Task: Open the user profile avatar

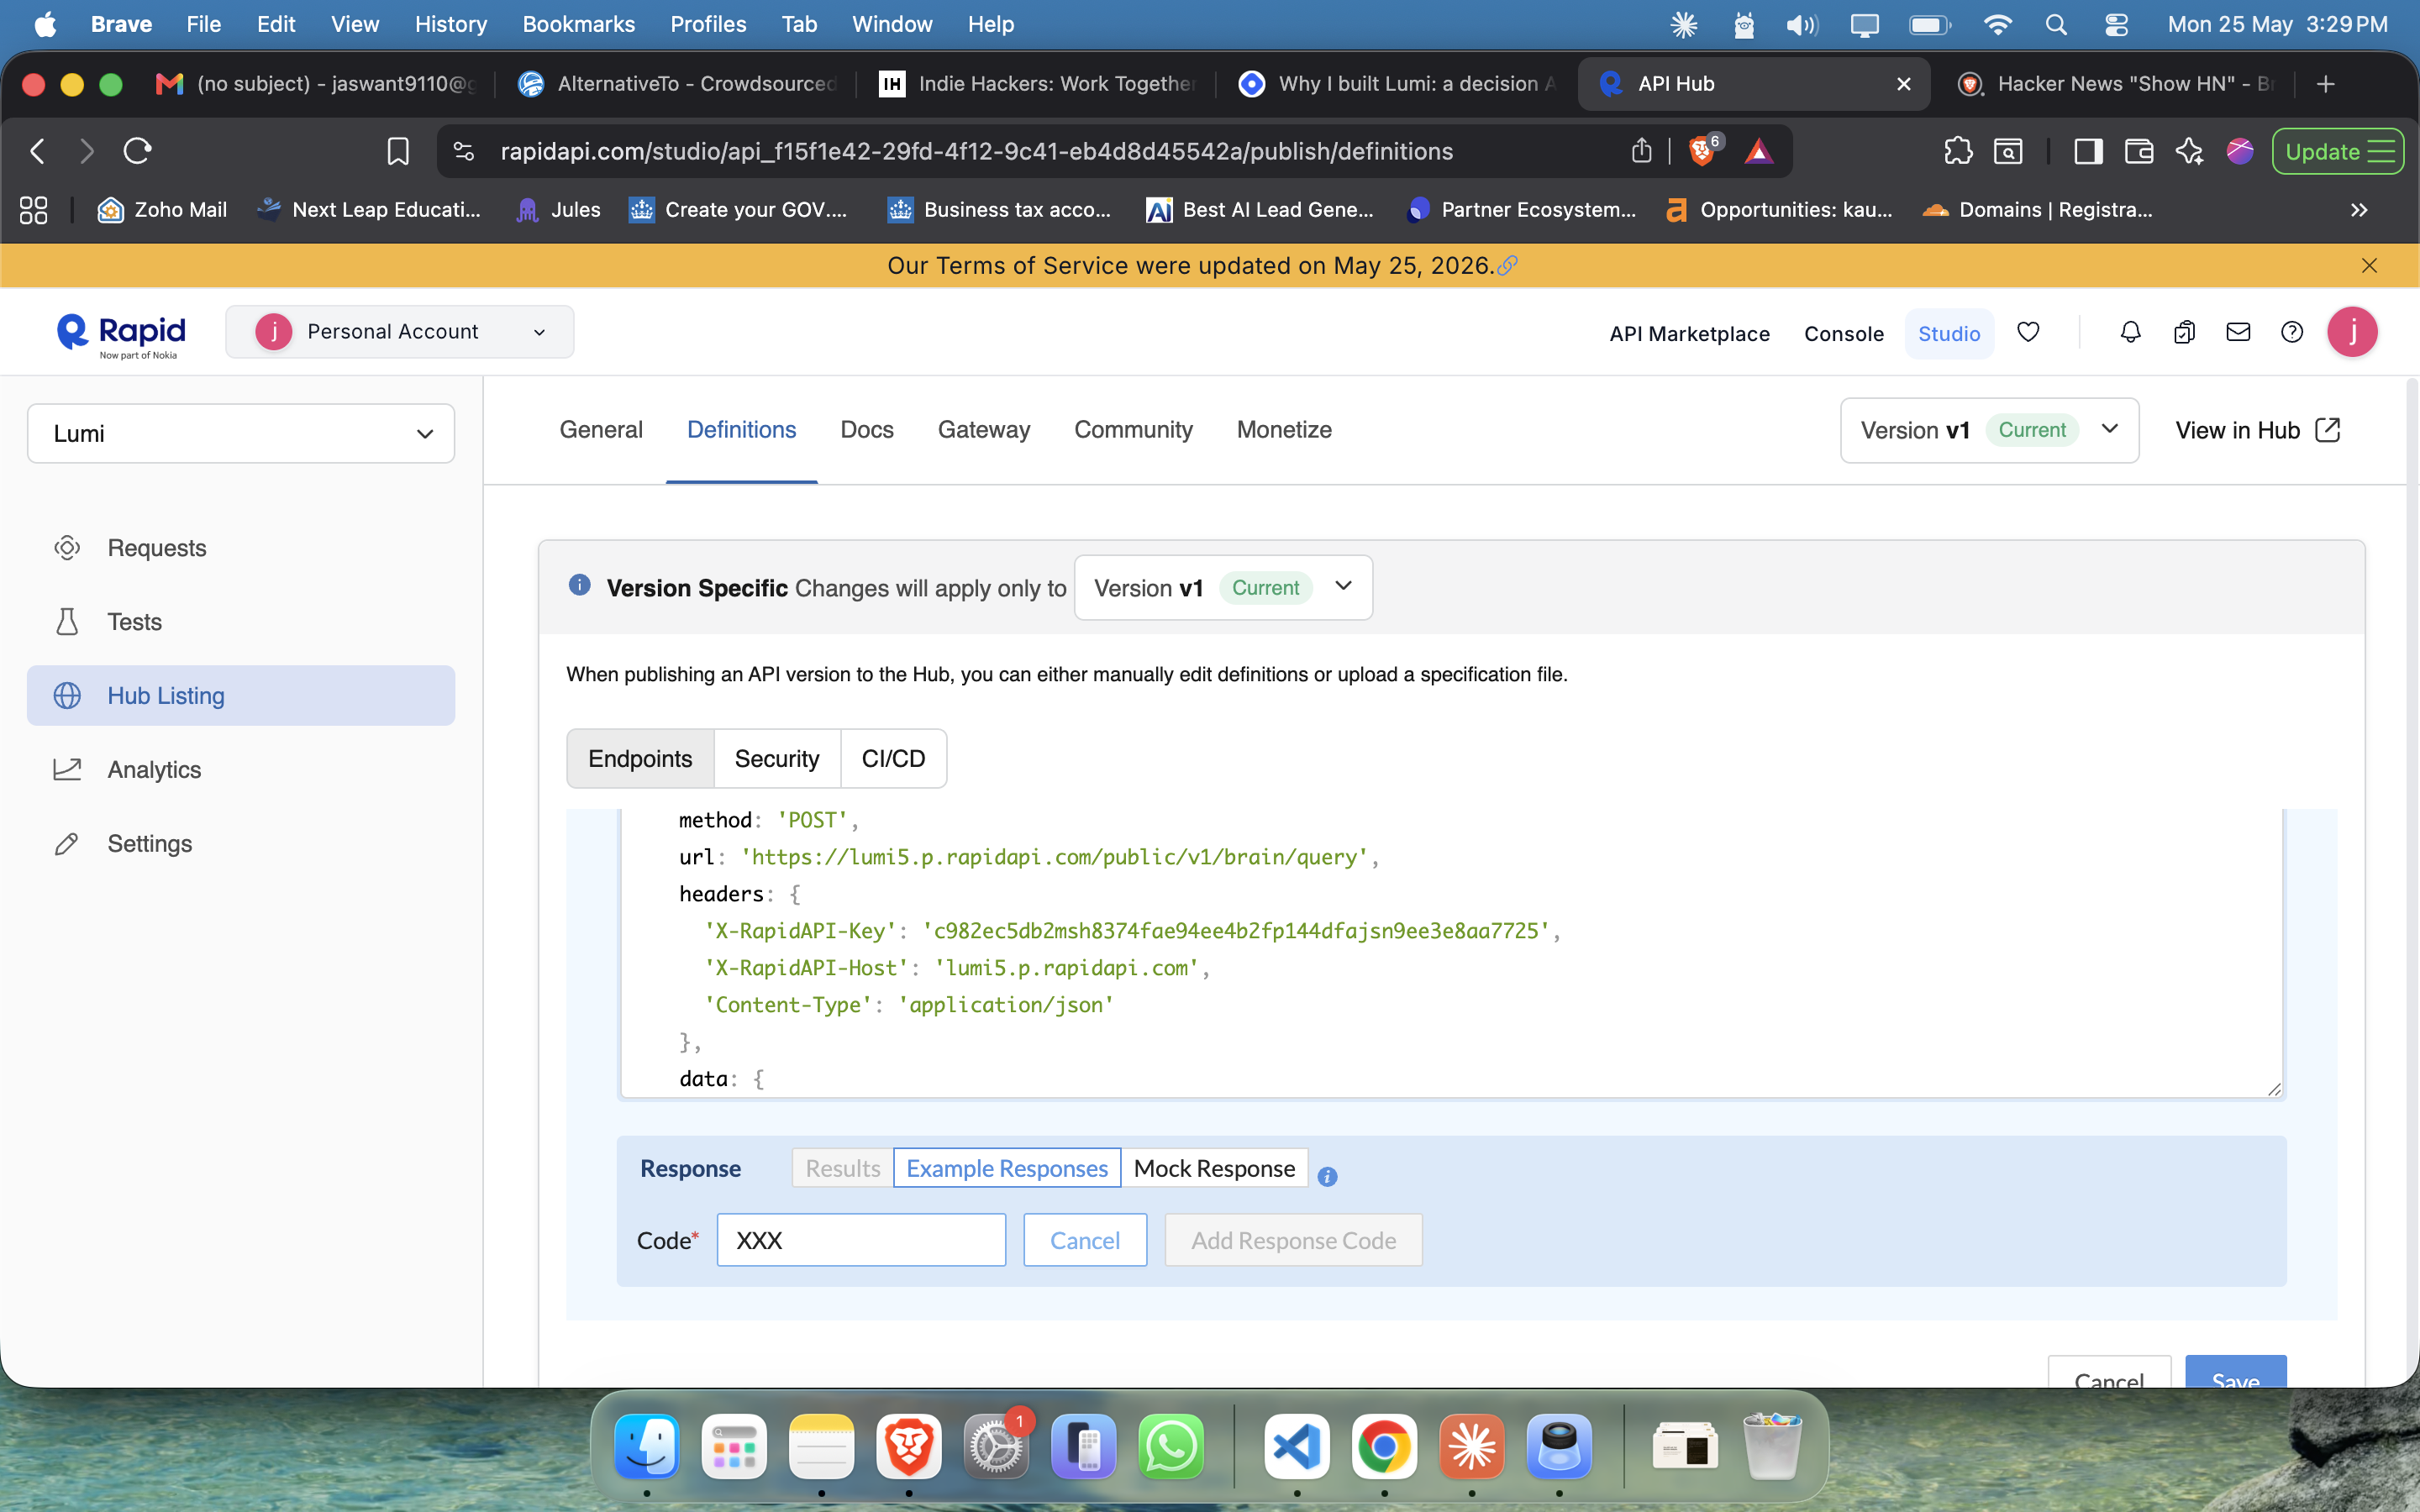Action: point(2352,332)
